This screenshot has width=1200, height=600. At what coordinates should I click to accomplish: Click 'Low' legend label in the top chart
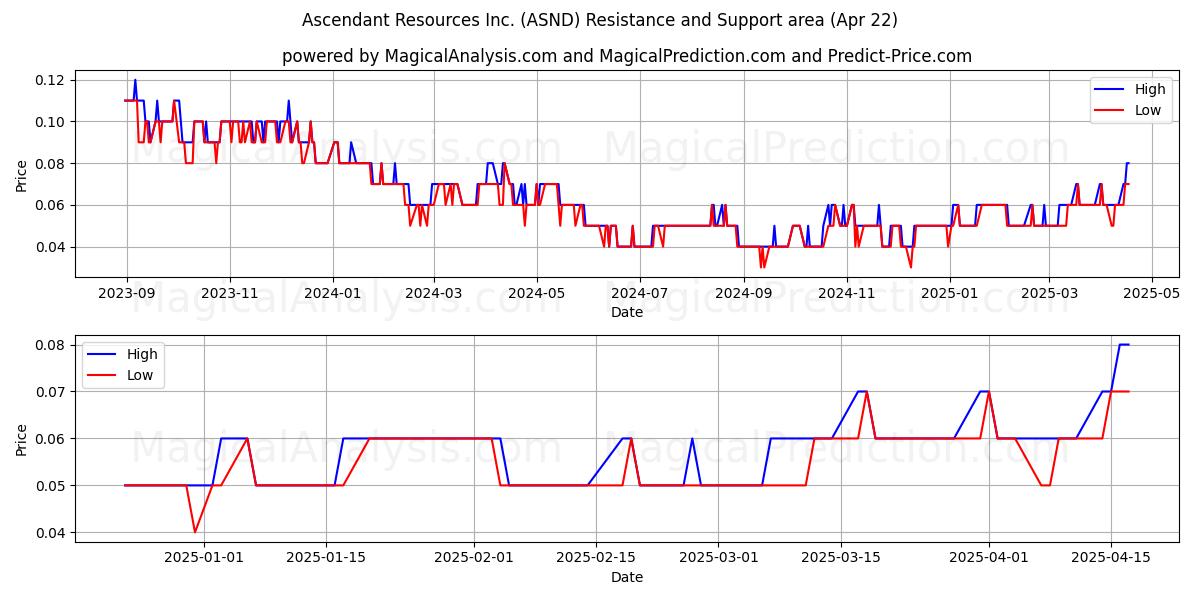tap(1148, 110)
